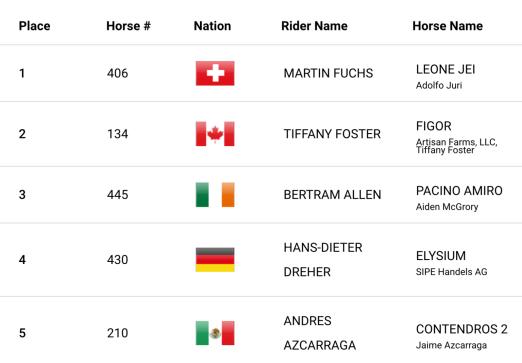Click horse number 134
The width and height of the screenshot is (522, 363).
point(117,134)
